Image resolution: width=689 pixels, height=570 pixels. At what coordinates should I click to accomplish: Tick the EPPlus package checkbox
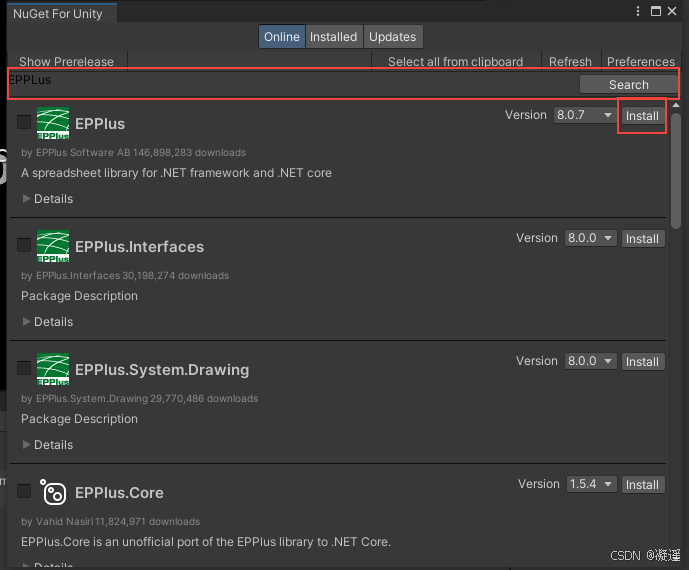(24, 122)
